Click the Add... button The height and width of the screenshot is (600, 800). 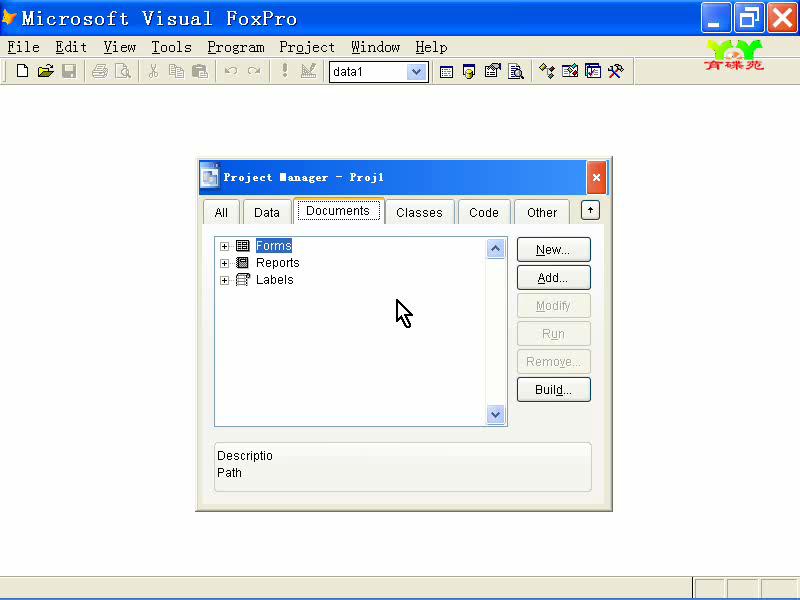coord(554,278)
